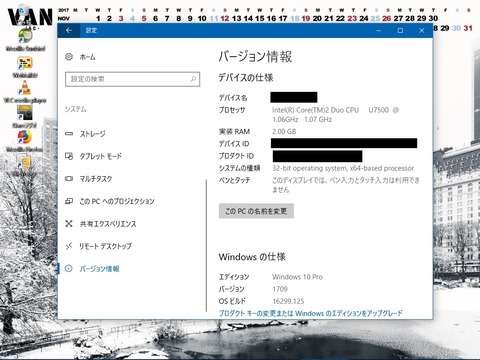Open the folder shortcut below Firefox
This screenshot has height=360, width=480.
24,165
